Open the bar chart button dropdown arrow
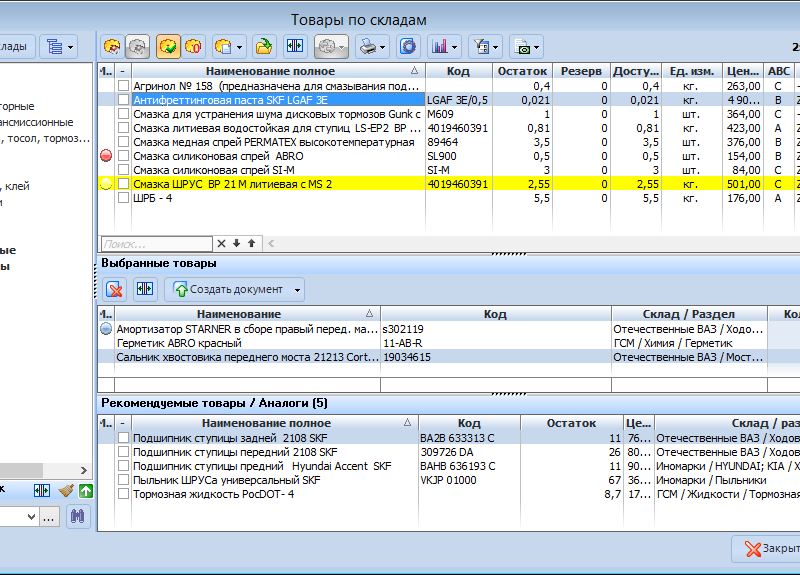 click(455, 47)
